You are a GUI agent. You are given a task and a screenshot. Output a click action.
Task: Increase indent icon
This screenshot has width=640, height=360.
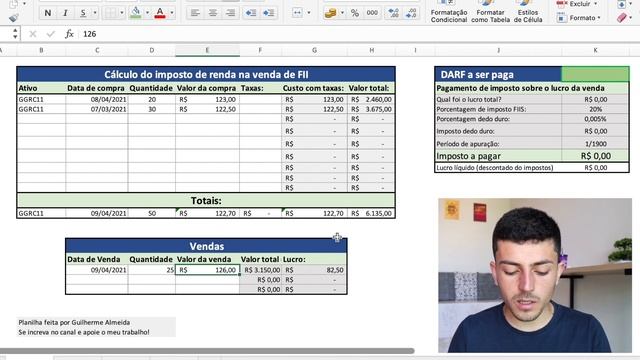click(268, 13)
